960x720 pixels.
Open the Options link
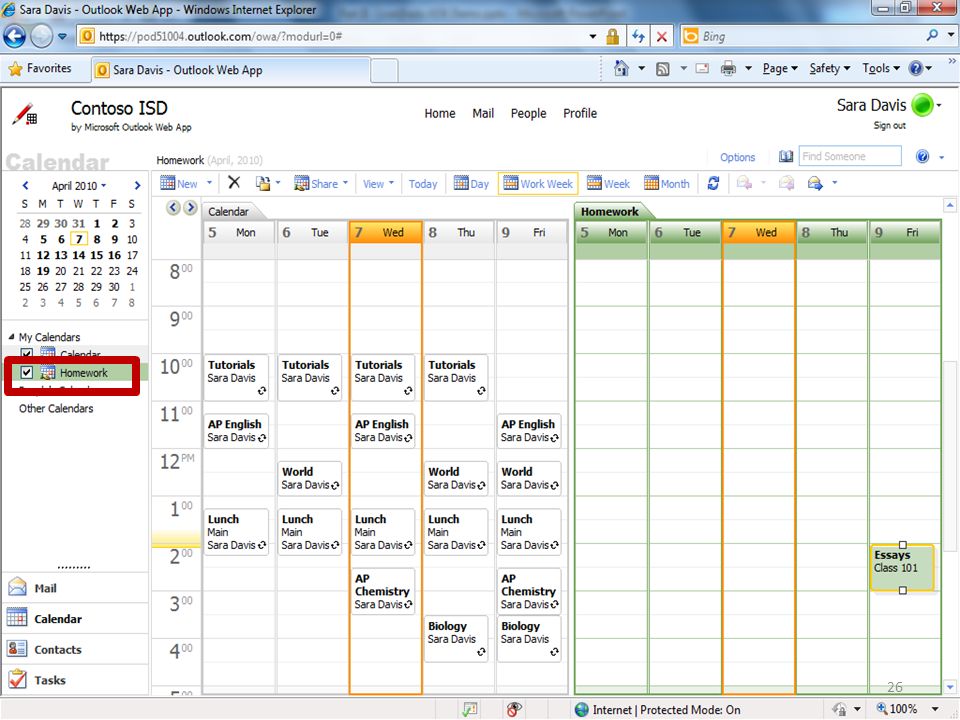coord(737,157)
